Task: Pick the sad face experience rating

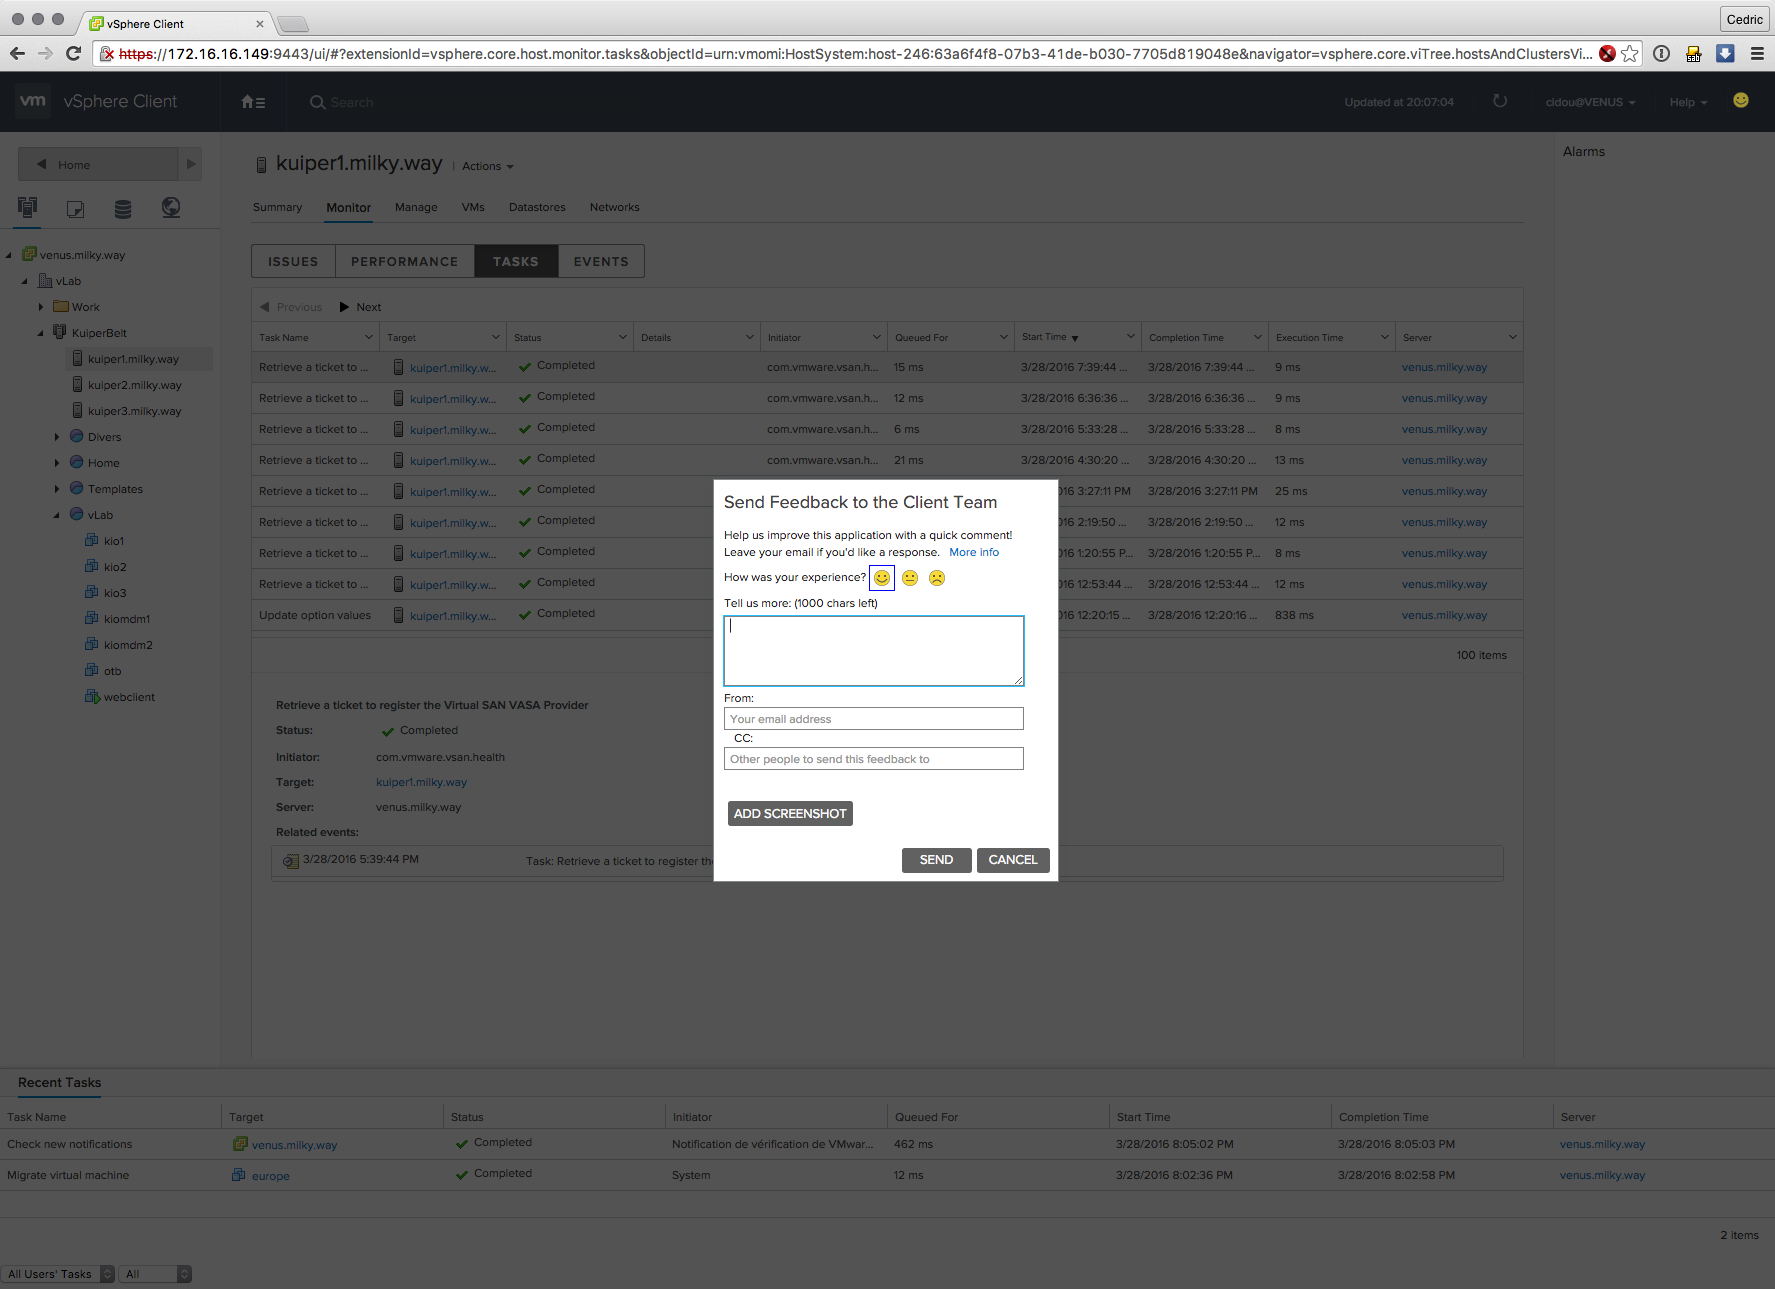Action: [937, 578]
